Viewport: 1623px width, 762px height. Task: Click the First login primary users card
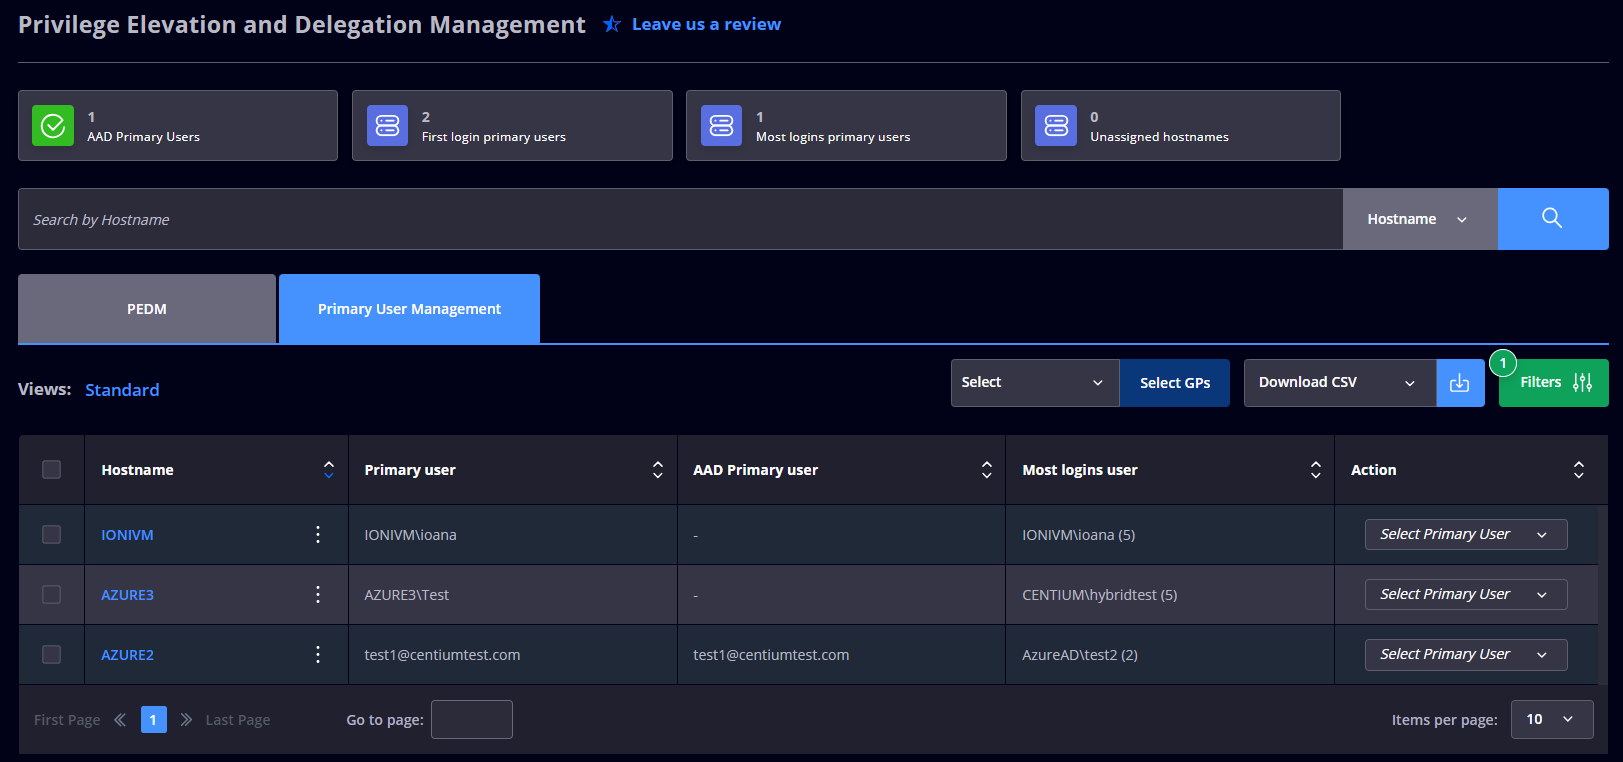point(512,126)
